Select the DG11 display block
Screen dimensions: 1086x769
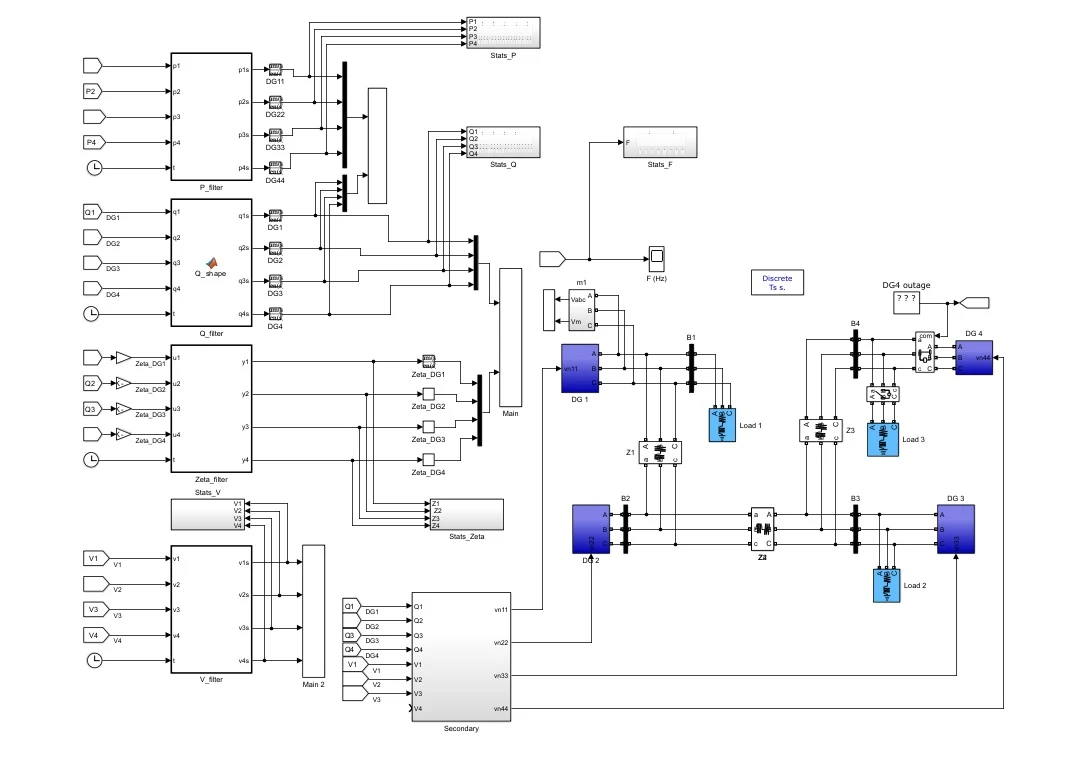pos(275,70)
